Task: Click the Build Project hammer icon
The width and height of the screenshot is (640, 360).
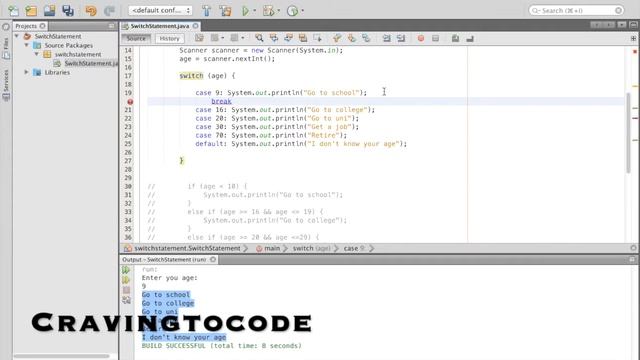Action: [207, 11]
